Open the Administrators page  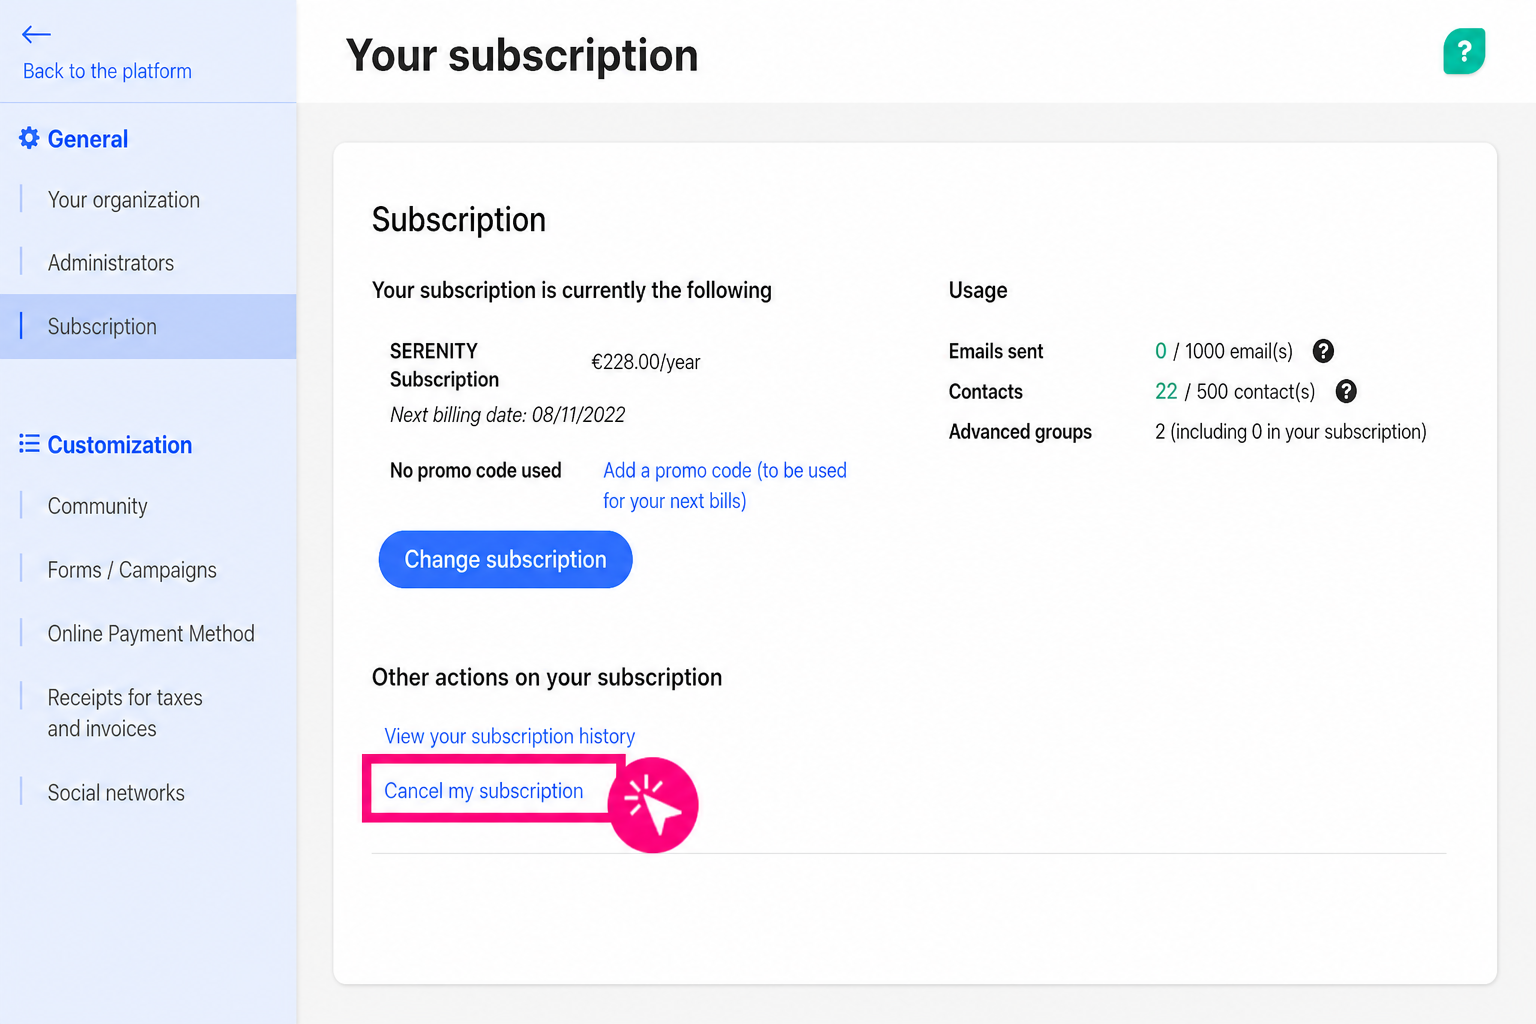point(111,263)
